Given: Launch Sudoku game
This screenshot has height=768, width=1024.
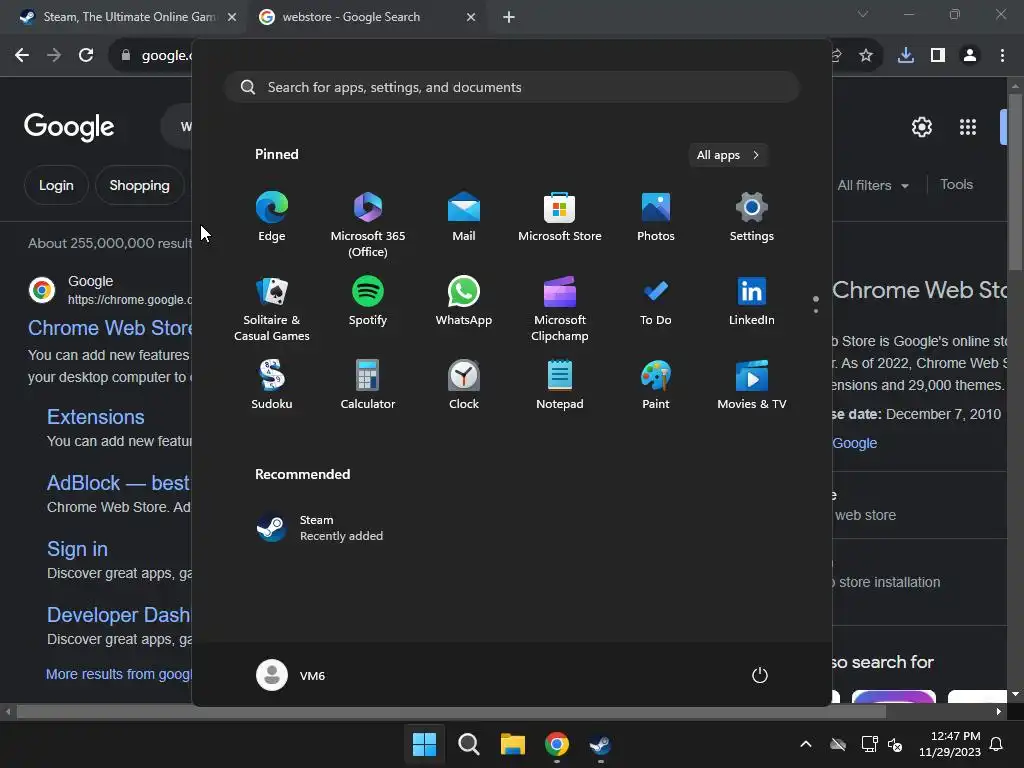Looking at the screenshot, I should point(272,385).
